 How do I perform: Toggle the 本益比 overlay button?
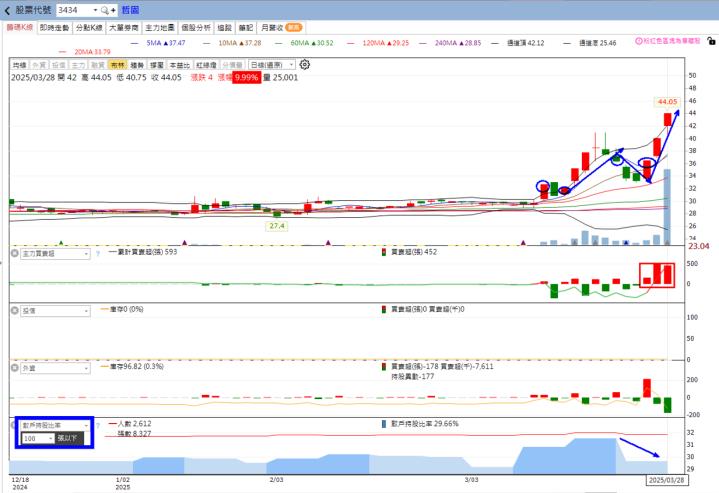click(x=179, y=65)
